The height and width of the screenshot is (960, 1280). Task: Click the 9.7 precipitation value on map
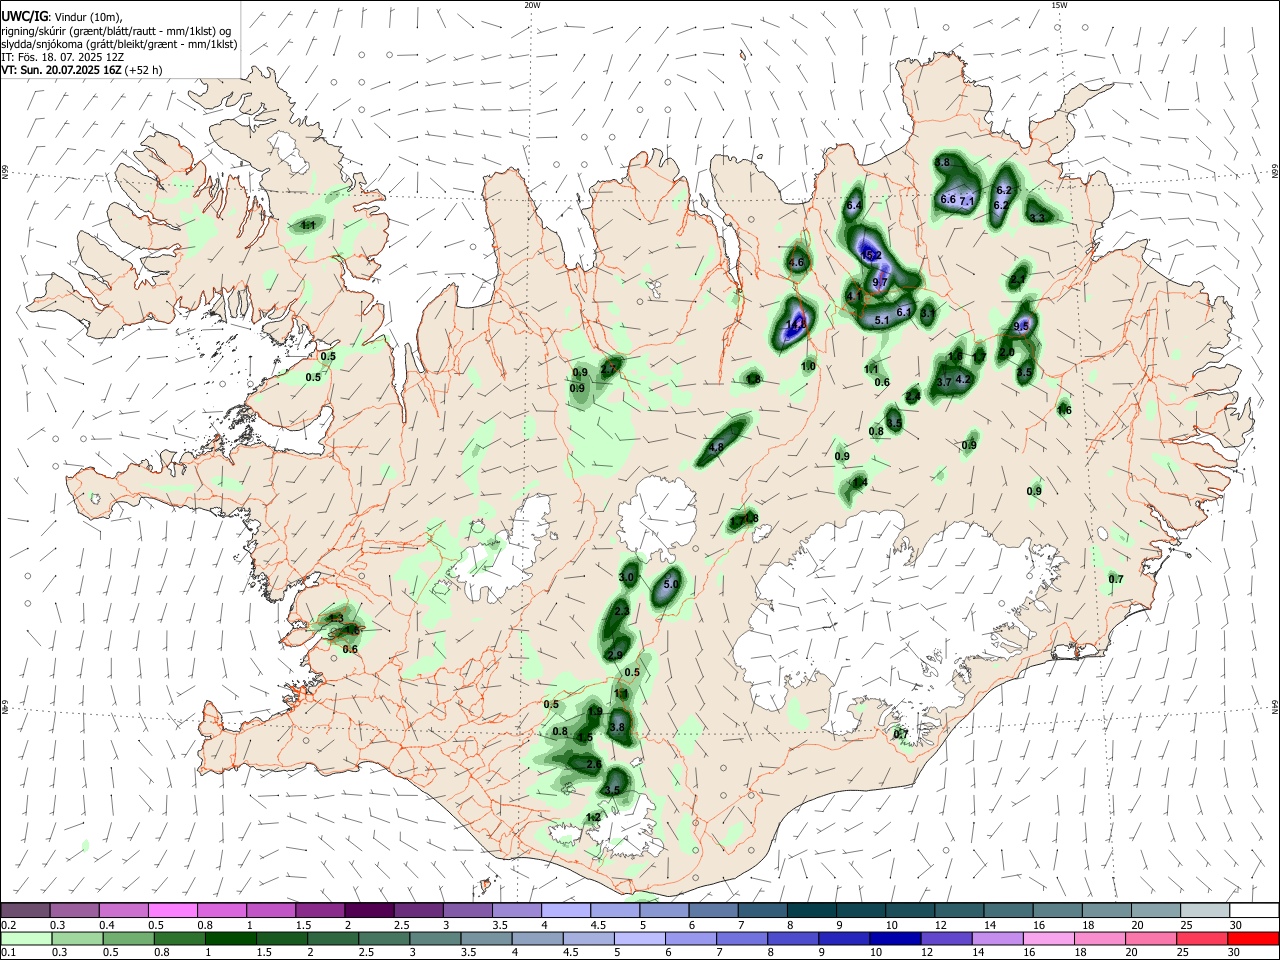click(x=880, y=283)
